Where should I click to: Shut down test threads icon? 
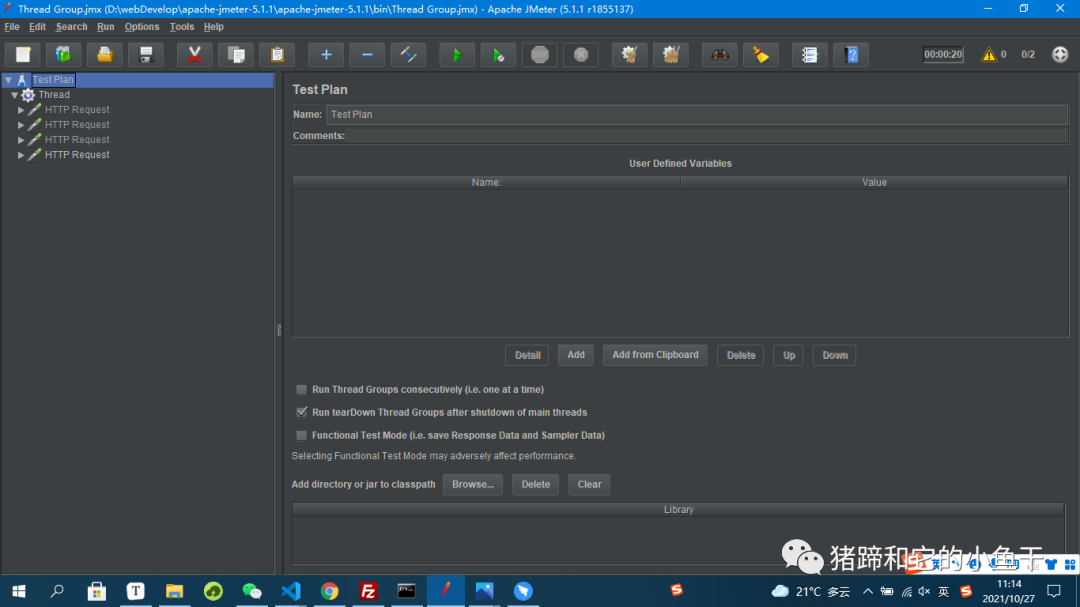tap(581, 54)
